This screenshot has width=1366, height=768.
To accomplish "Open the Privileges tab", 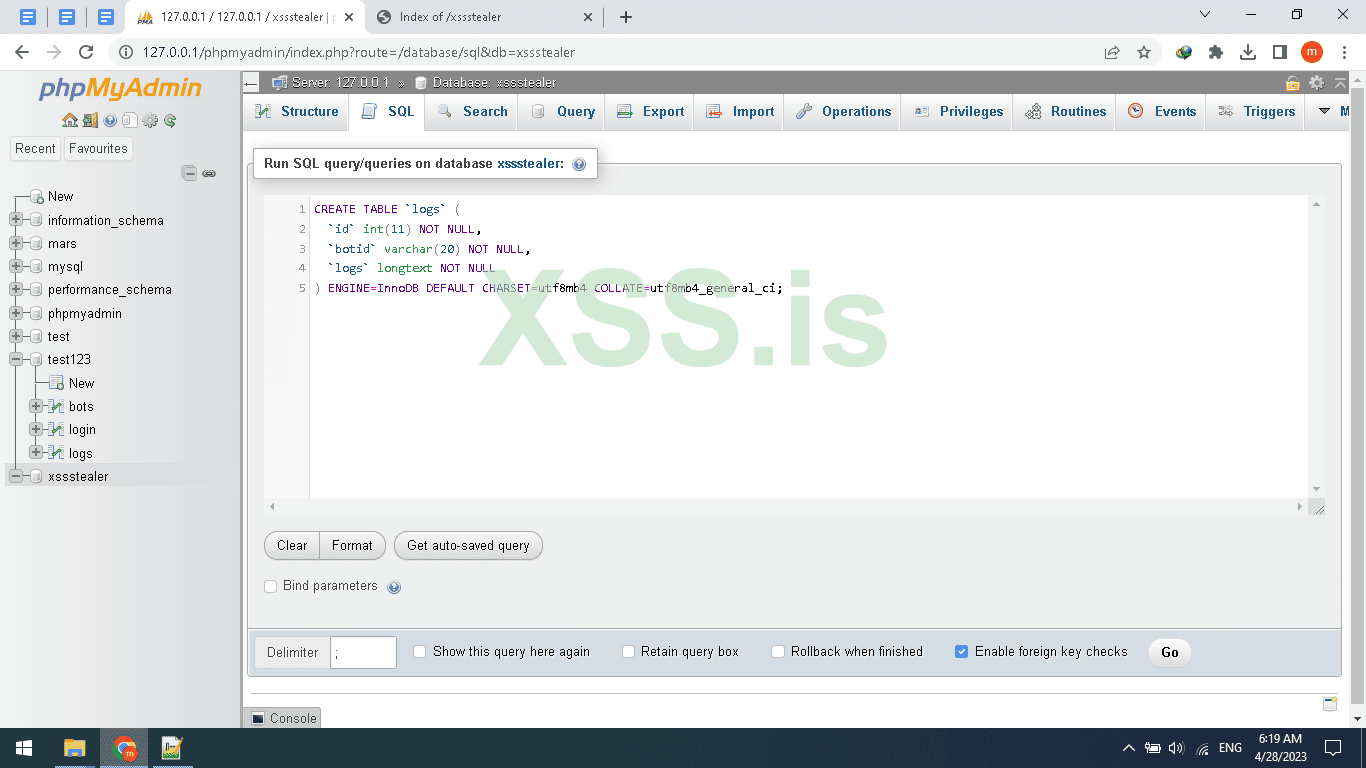I will [x=958, y=112].
